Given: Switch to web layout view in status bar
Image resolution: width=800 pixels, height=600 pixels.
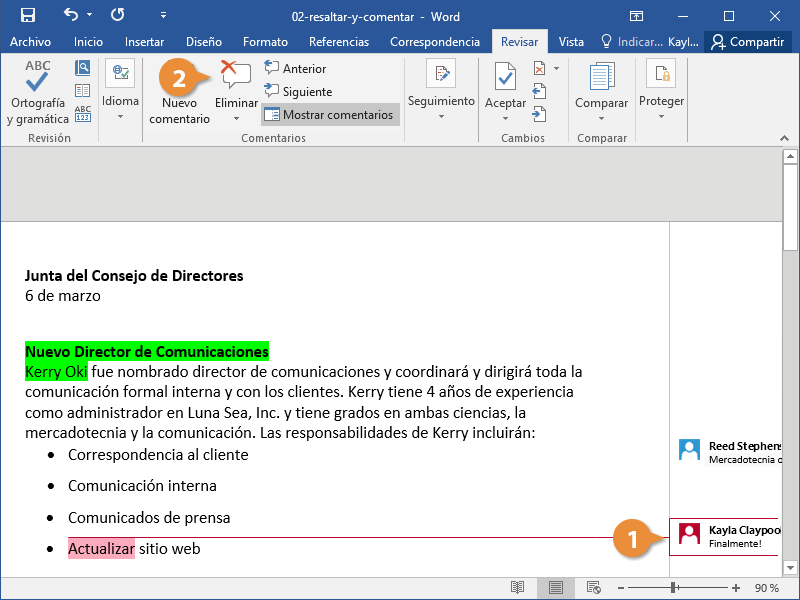Looking at the screenshot, I should pos(593,587).
